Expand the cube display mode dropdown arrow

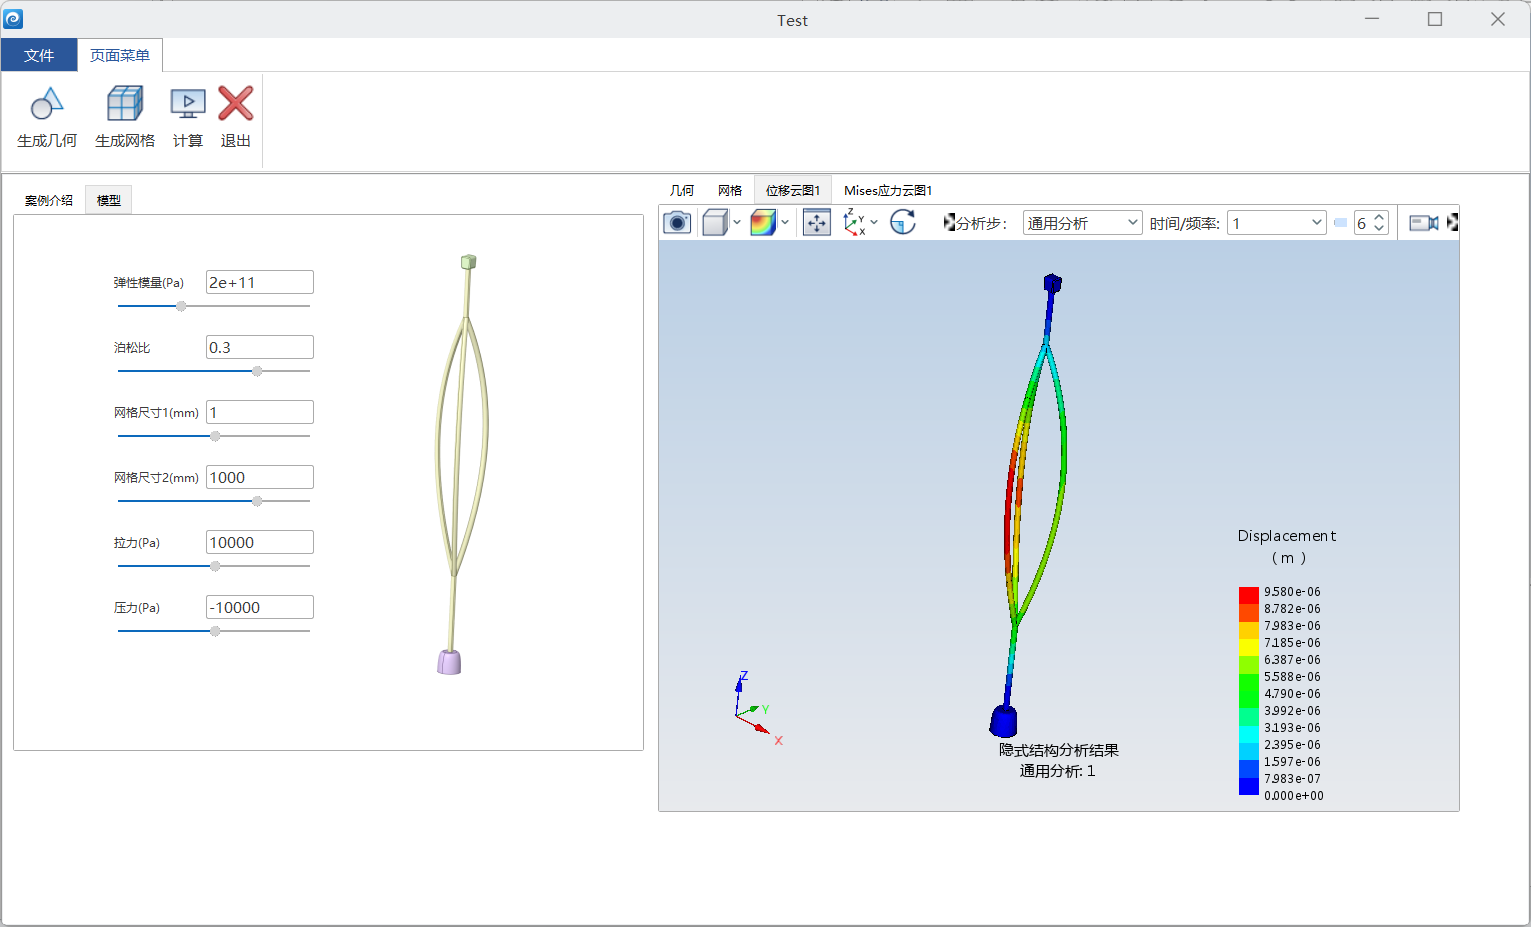[x=737, y=222]
